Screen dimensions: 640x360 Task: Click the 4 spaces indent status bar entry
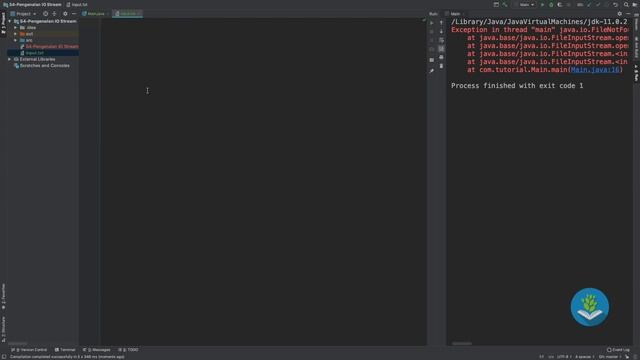click(x=584, y=357)
